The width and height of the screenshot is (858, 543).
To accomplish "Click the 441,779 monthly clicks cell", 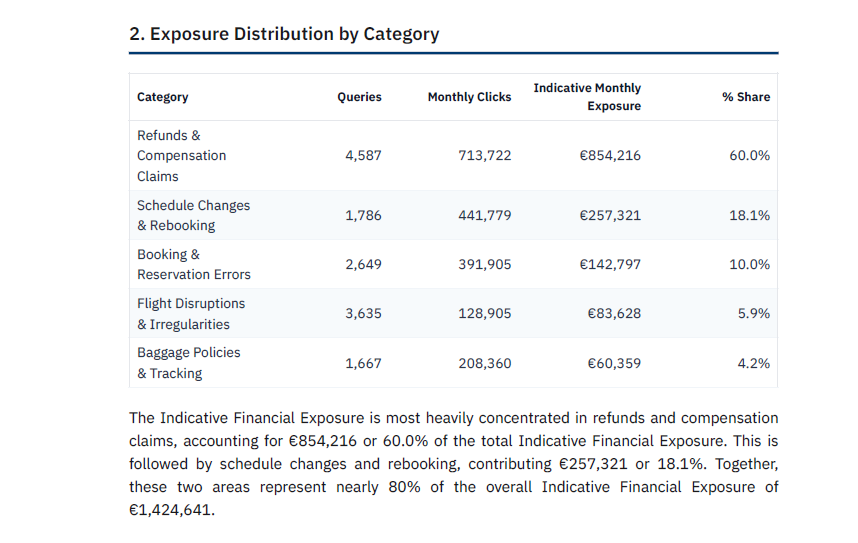I will [484, 215].
